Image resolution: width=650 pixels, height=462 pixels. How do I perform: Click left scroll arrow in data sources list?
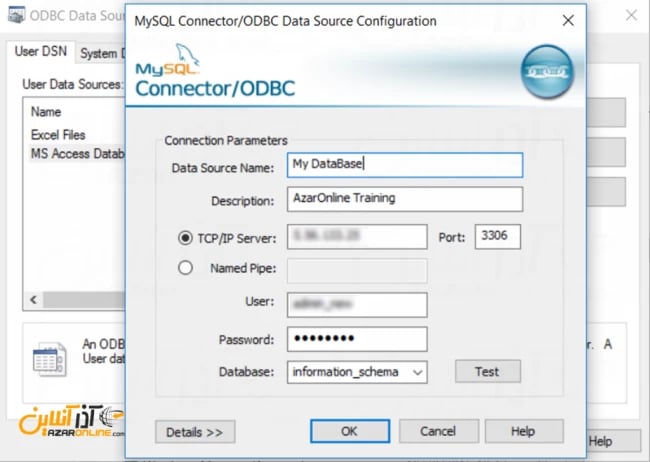click(34, 299)
